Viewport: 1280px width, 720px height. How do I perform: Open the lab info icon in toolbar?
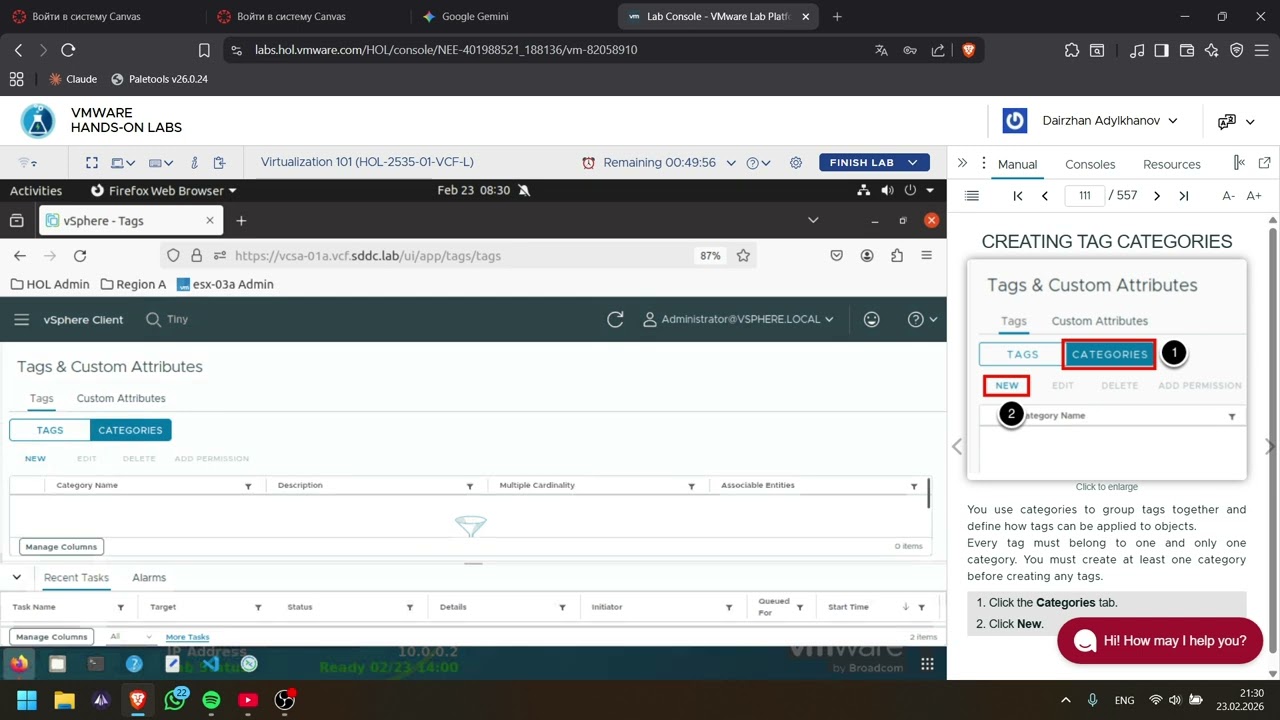[195, 162]
